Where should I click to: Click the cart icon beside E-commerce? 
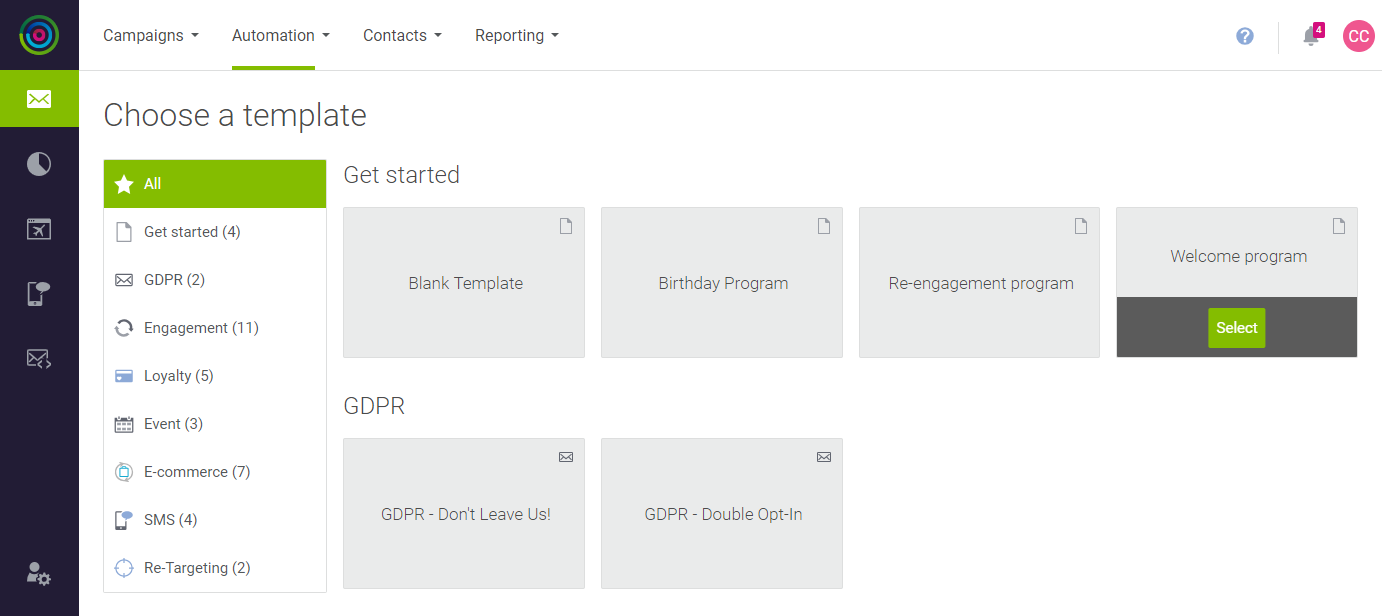[x=124, y=472]
